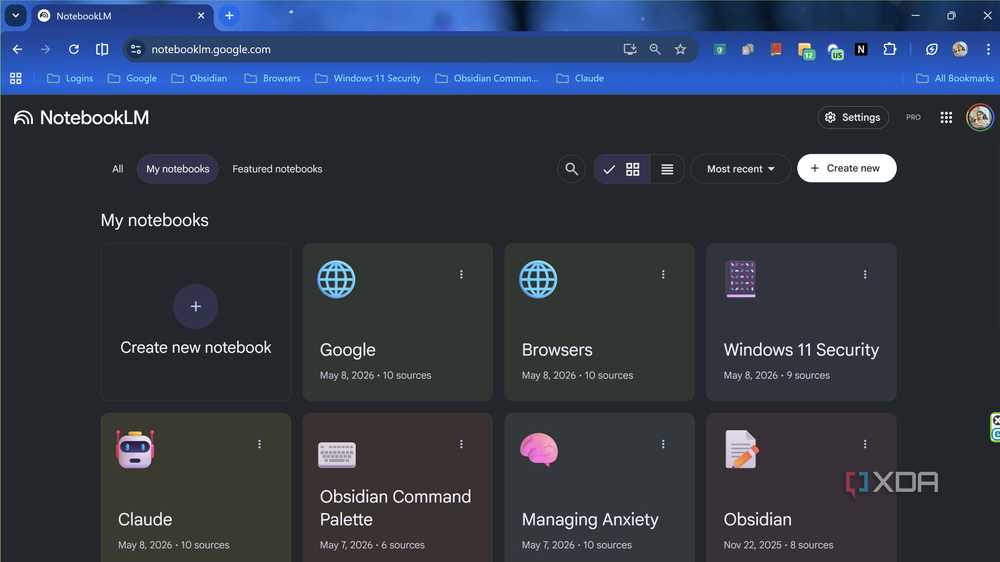Switch to list view layout
Viewport: 1000px width, 562px height.
point(667,169)
